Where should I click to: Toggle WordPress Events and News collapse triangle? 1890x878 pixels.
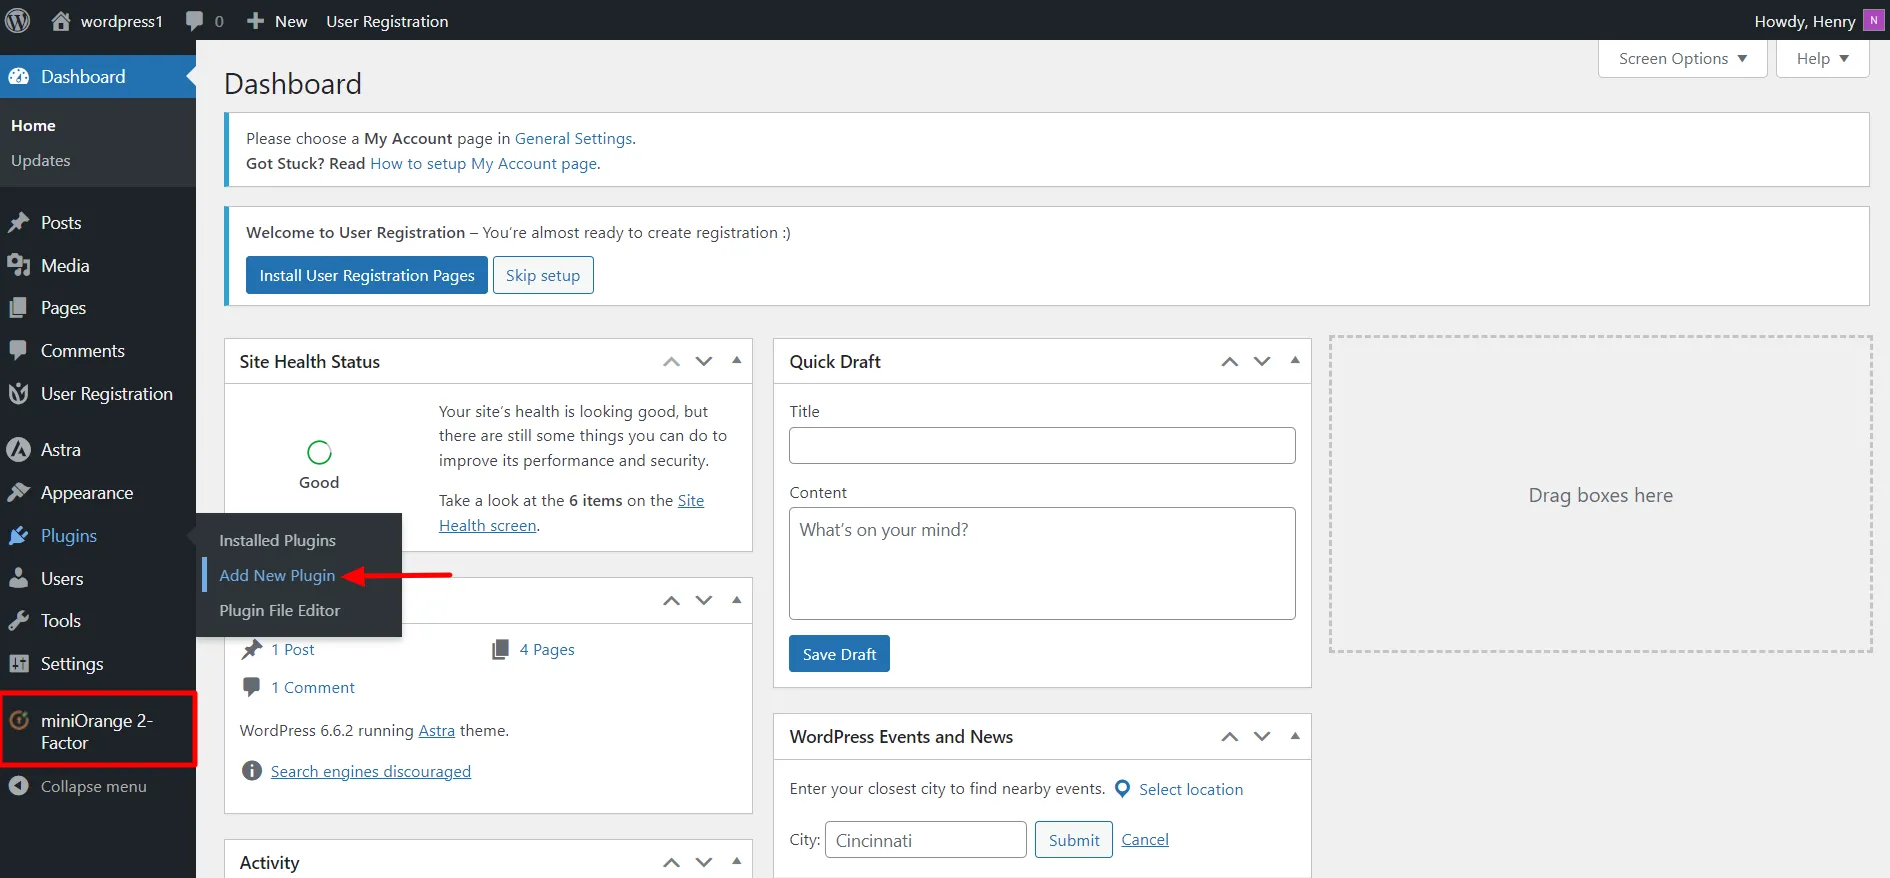[1295, 735]
